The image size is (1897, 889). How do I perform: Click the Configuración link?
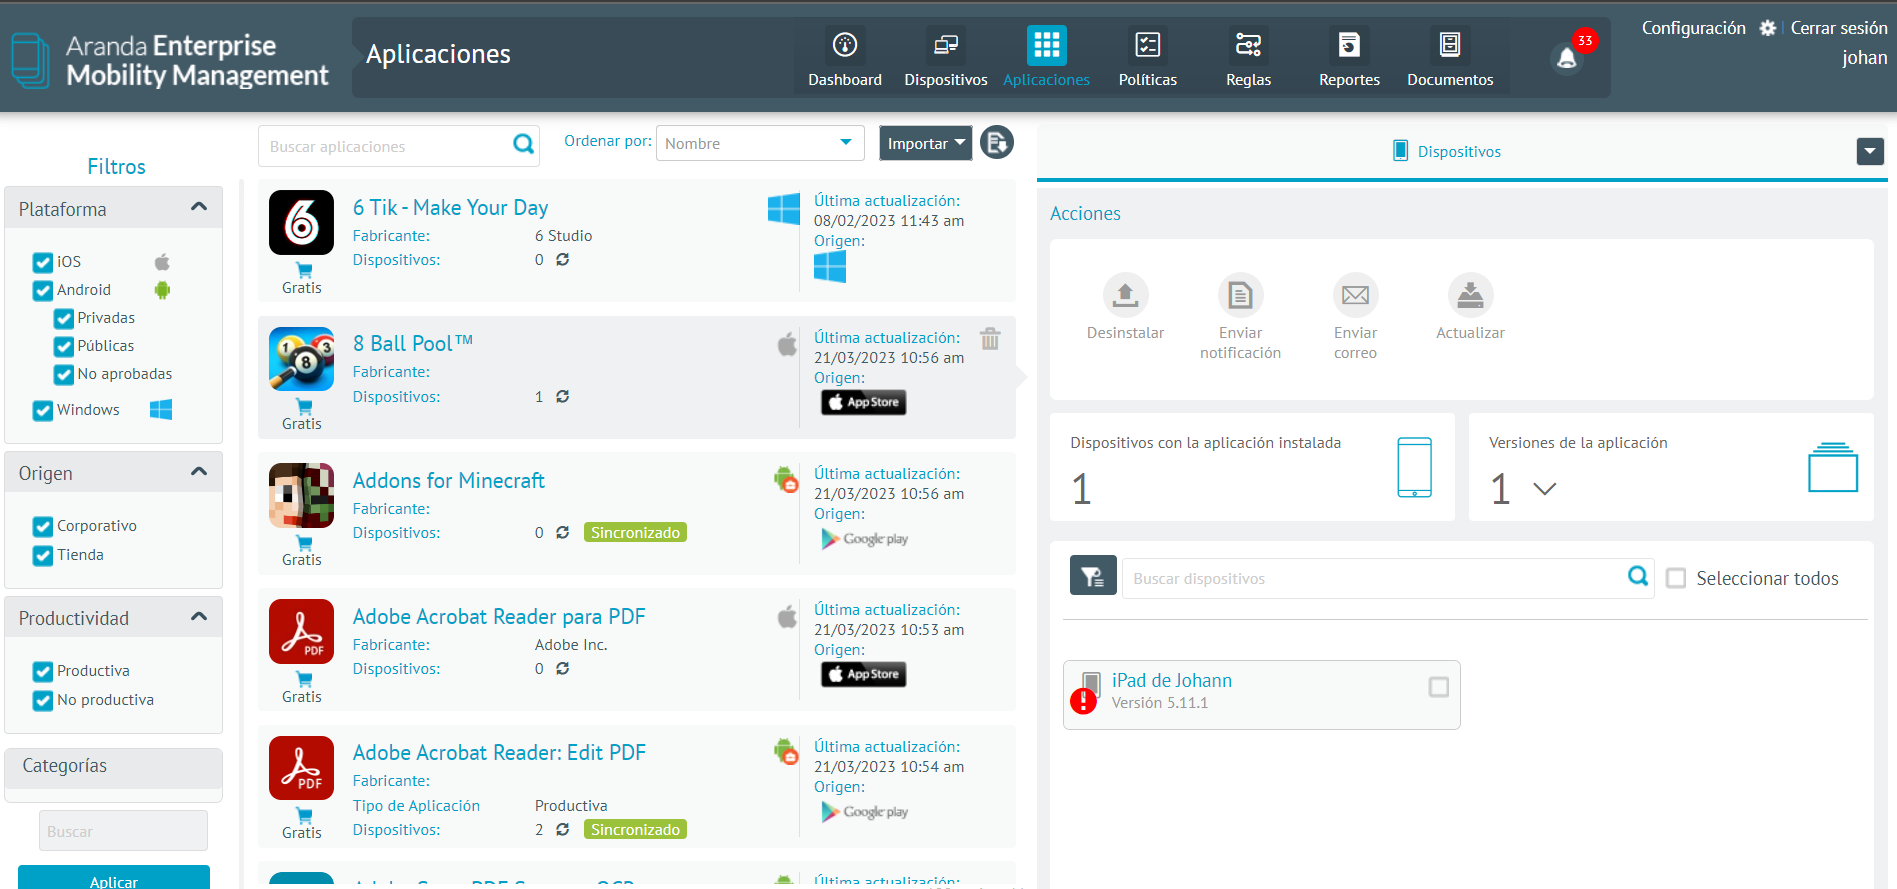pos(1693,28)
